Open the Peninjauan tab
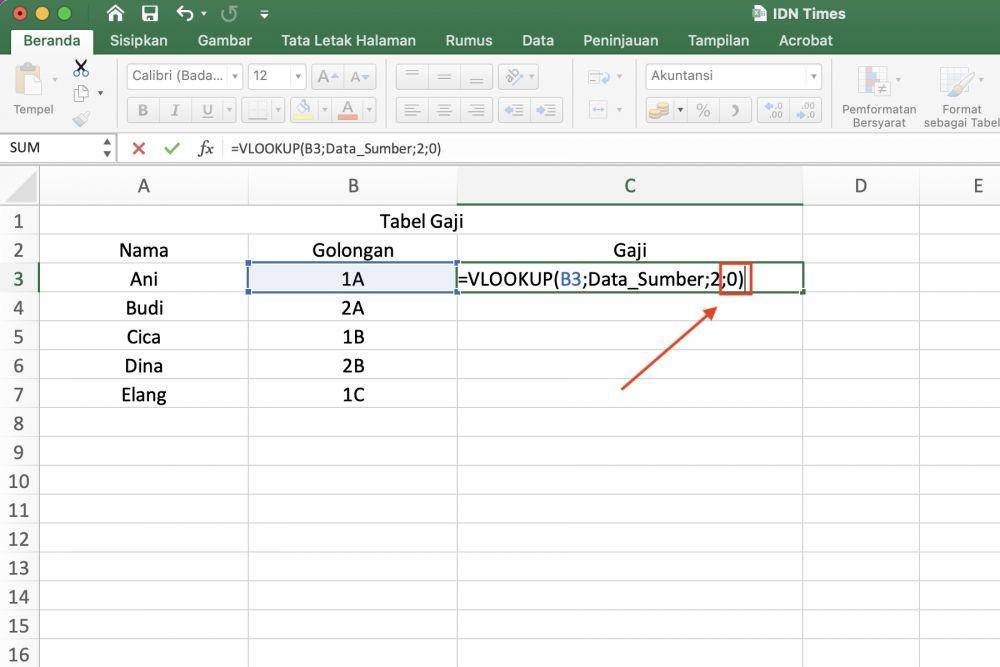 621,41
